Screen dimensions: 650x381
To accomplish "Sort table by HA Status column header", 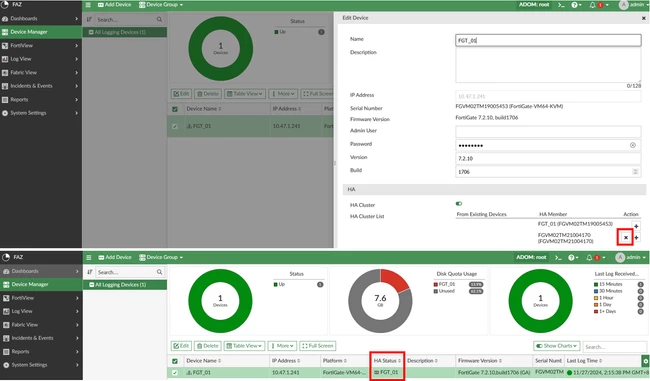I will tap(387, 361).
